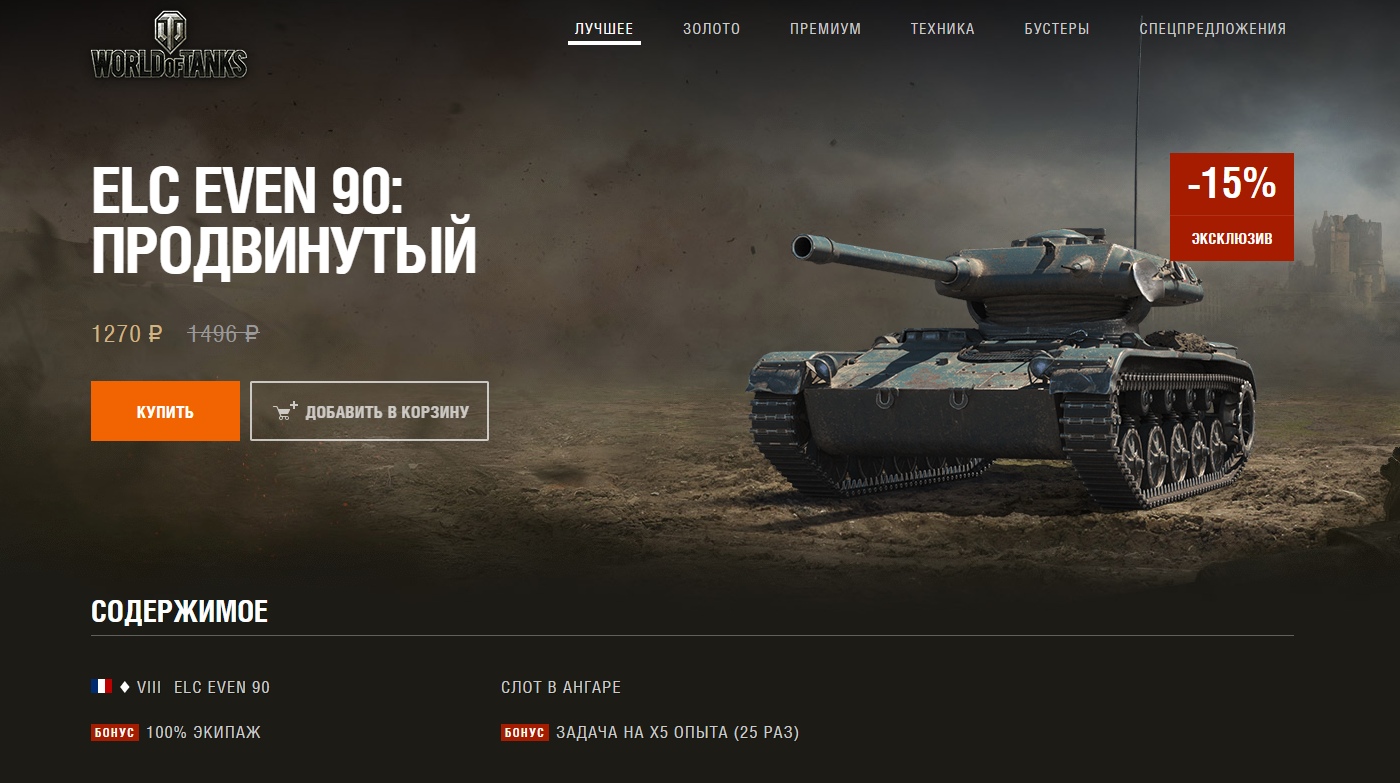Go to the ПРЕМИУМ section
Viewport: 1400px width, 783px height.
(x=825, y=29)
